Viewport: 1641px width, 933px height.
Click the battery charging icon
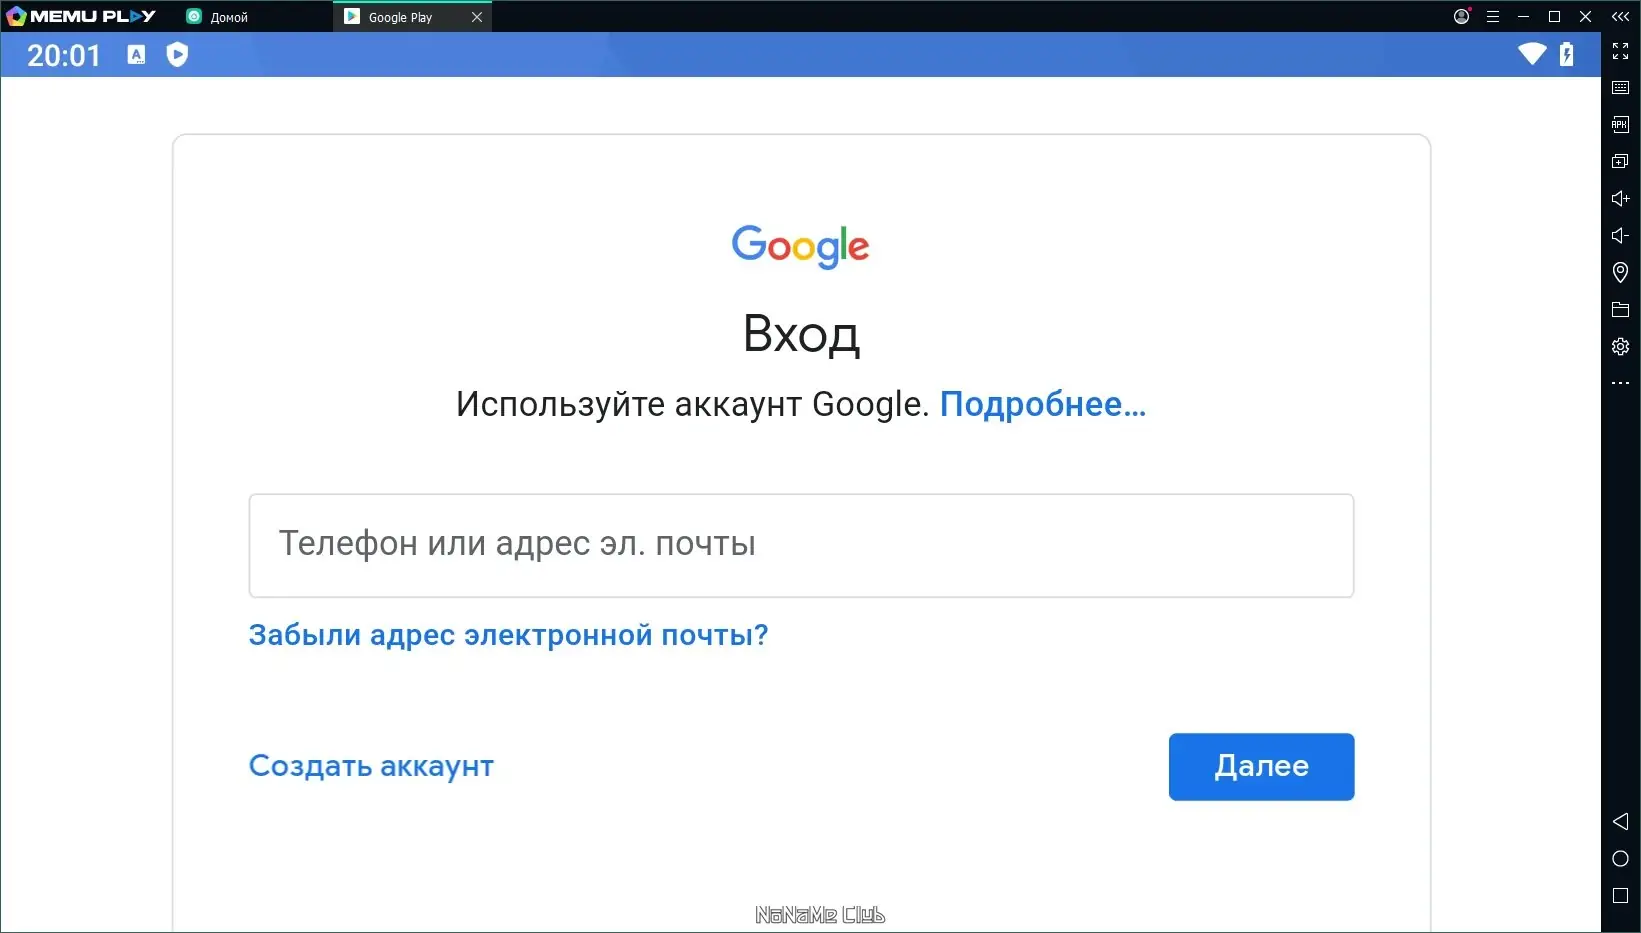(1567, 54)
